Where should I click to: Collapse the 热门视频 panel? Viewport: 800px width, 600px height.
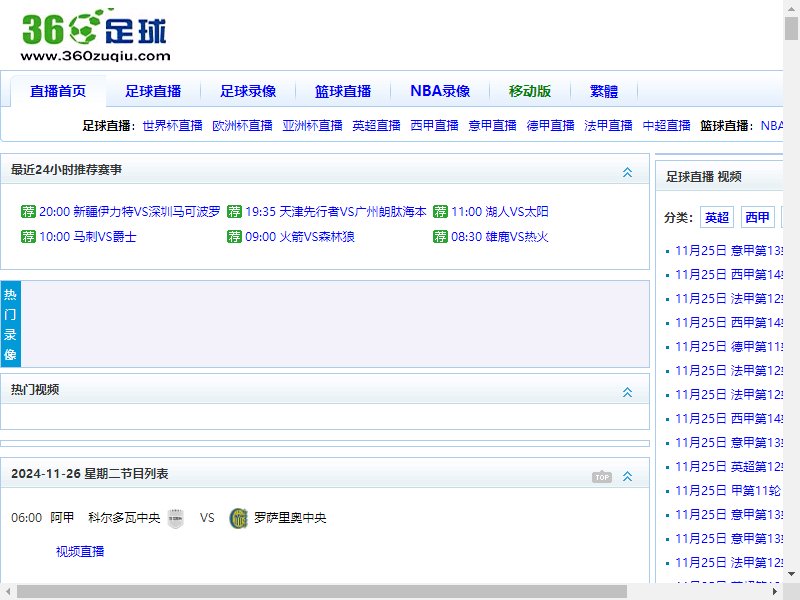628,392
